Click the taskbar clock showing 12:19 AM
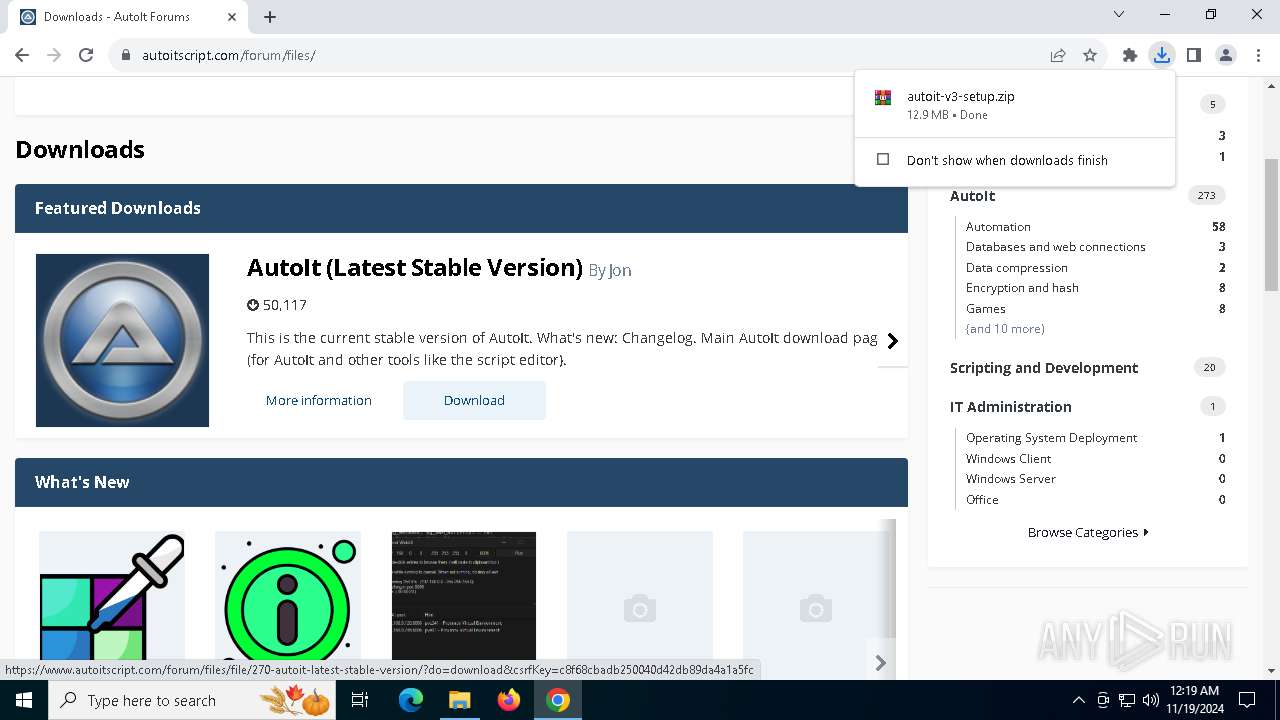This screenshot has height=720, width=1280. (x=1193, y=700)
